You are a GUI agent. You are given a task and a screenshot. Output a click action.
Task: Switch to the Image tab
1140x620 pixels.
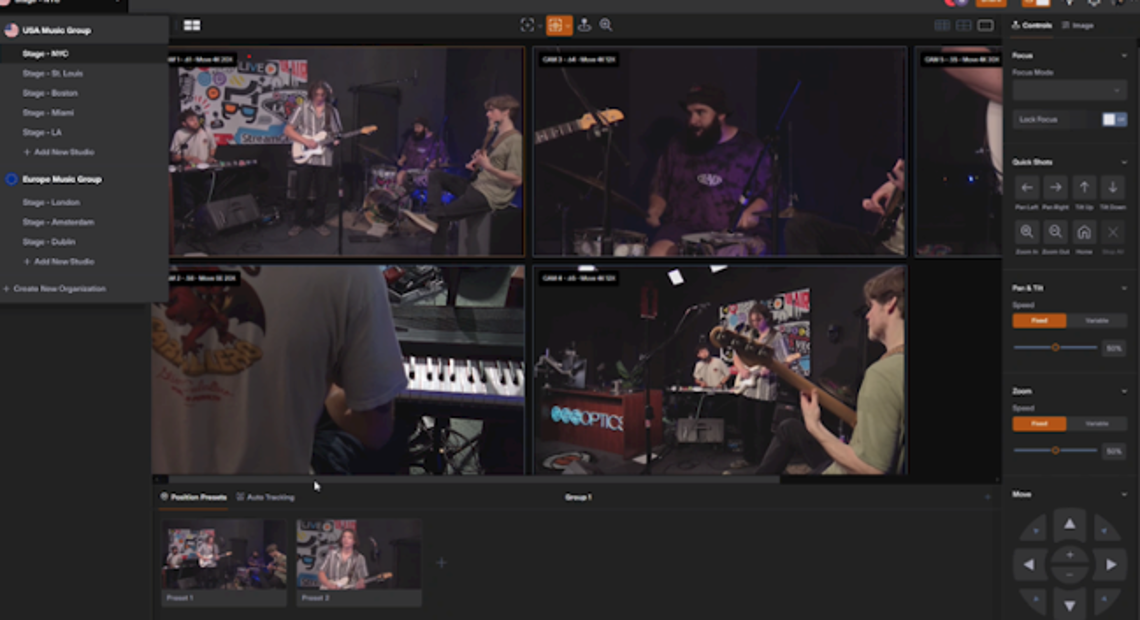pyautogui.click(x=1078, y=25)
